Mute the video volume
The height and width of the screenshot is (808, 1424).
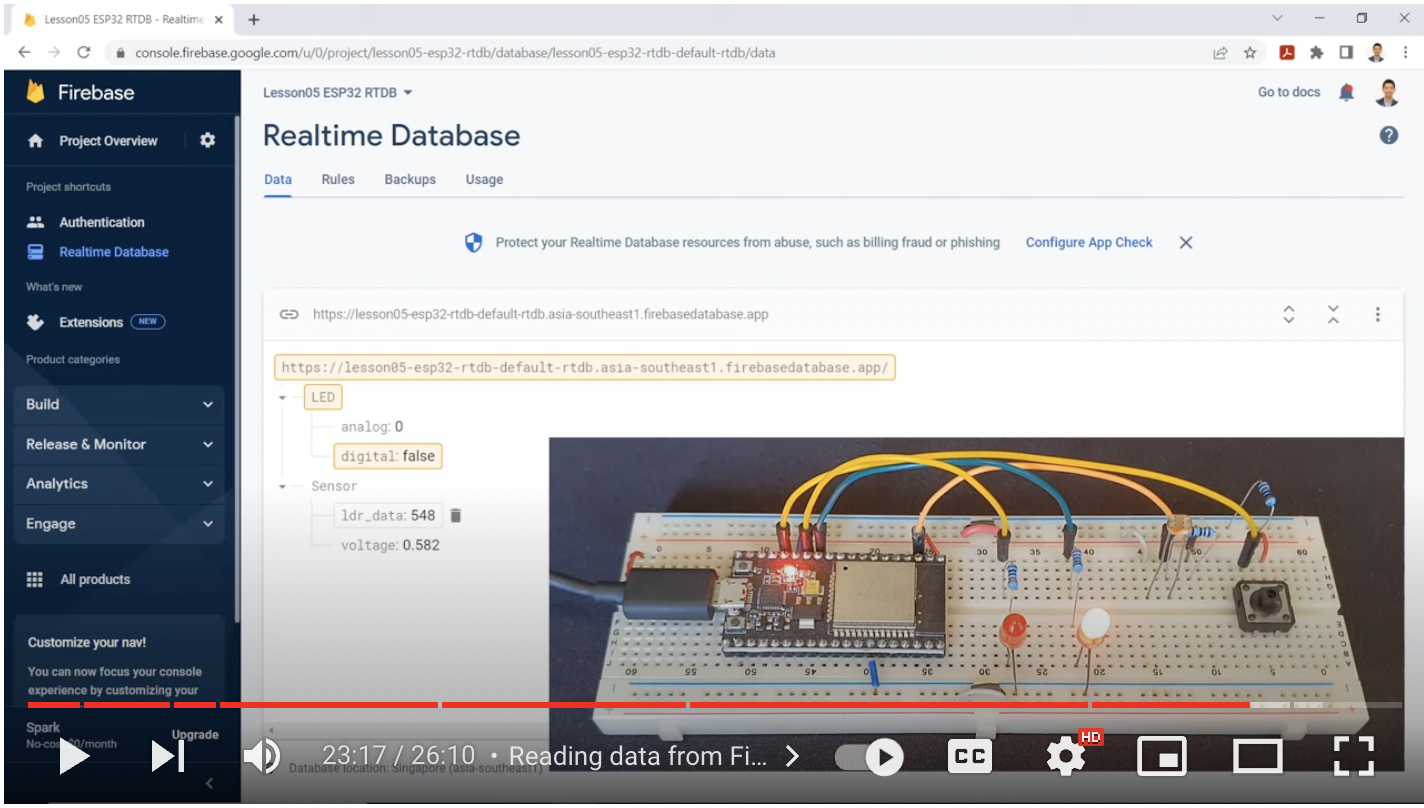click(x=262, y=757)
